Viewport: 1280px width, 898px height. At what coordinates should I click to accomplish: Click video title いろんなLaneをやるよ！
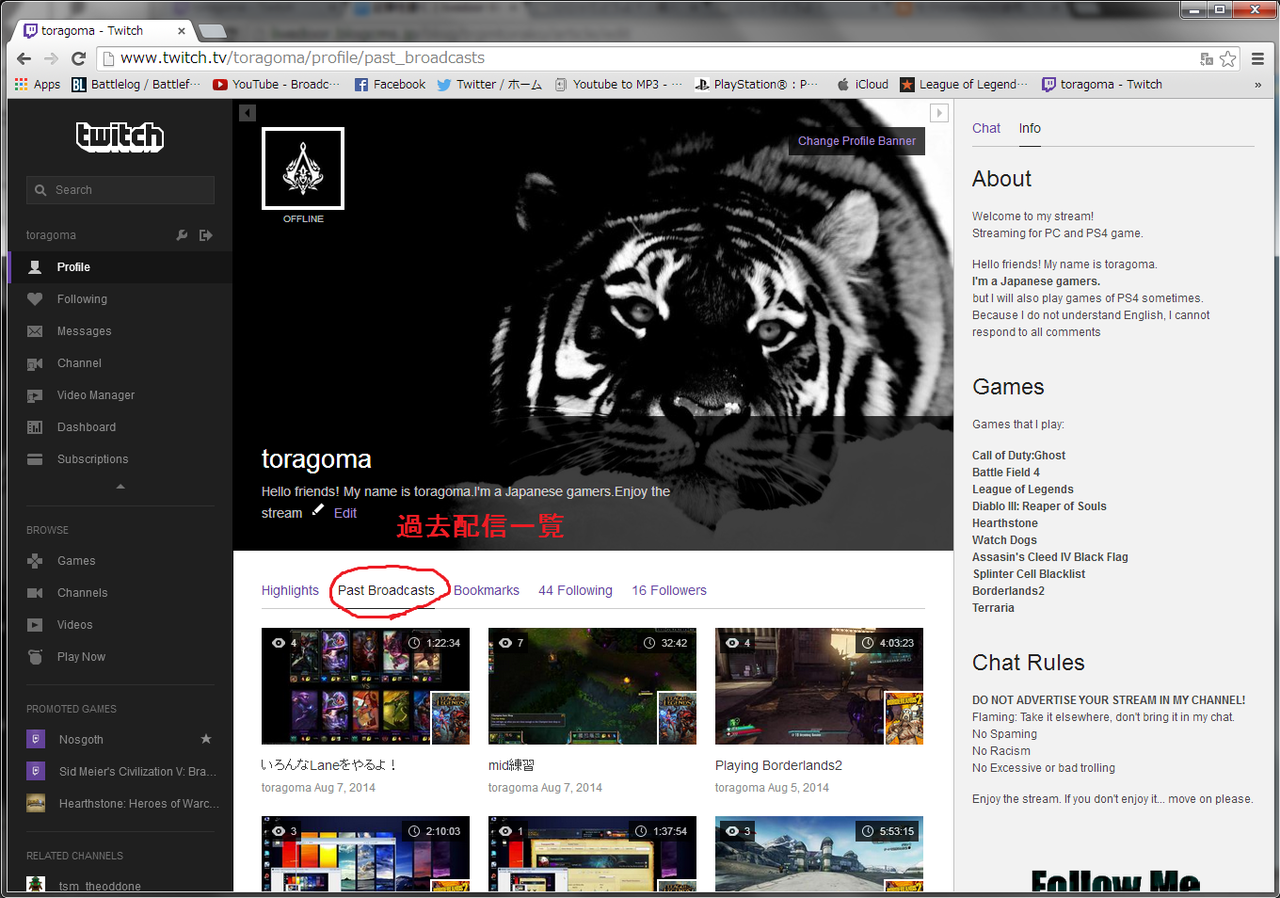point(330,765)
